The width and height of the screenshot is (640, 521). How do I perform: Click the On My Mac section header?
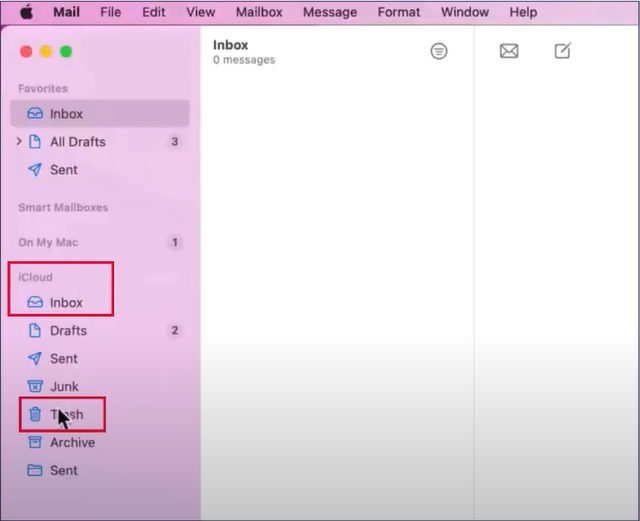pyautogui.click(x=48, y=243)
